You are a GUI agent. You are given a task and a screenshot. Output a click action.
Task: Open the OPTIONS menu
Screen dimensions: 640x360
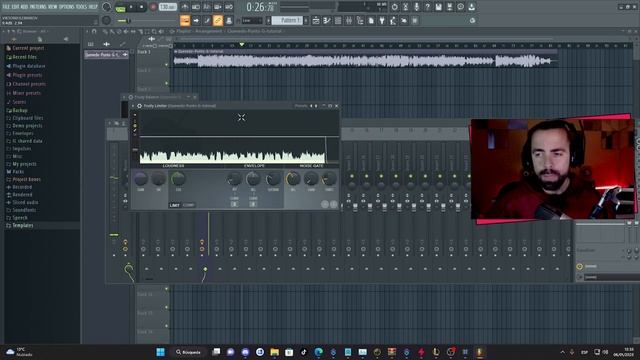[x=67, y=7]
